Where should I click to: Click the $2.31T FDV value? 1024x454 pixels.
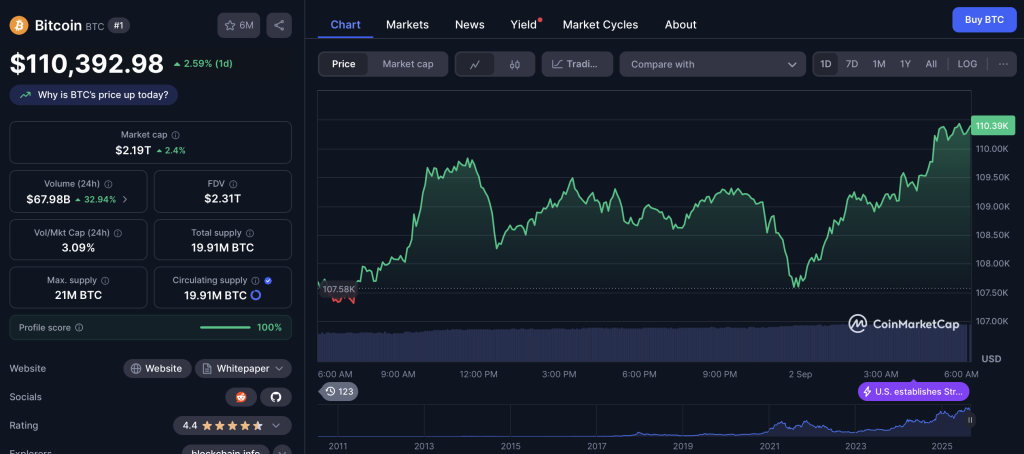[222, 199]
